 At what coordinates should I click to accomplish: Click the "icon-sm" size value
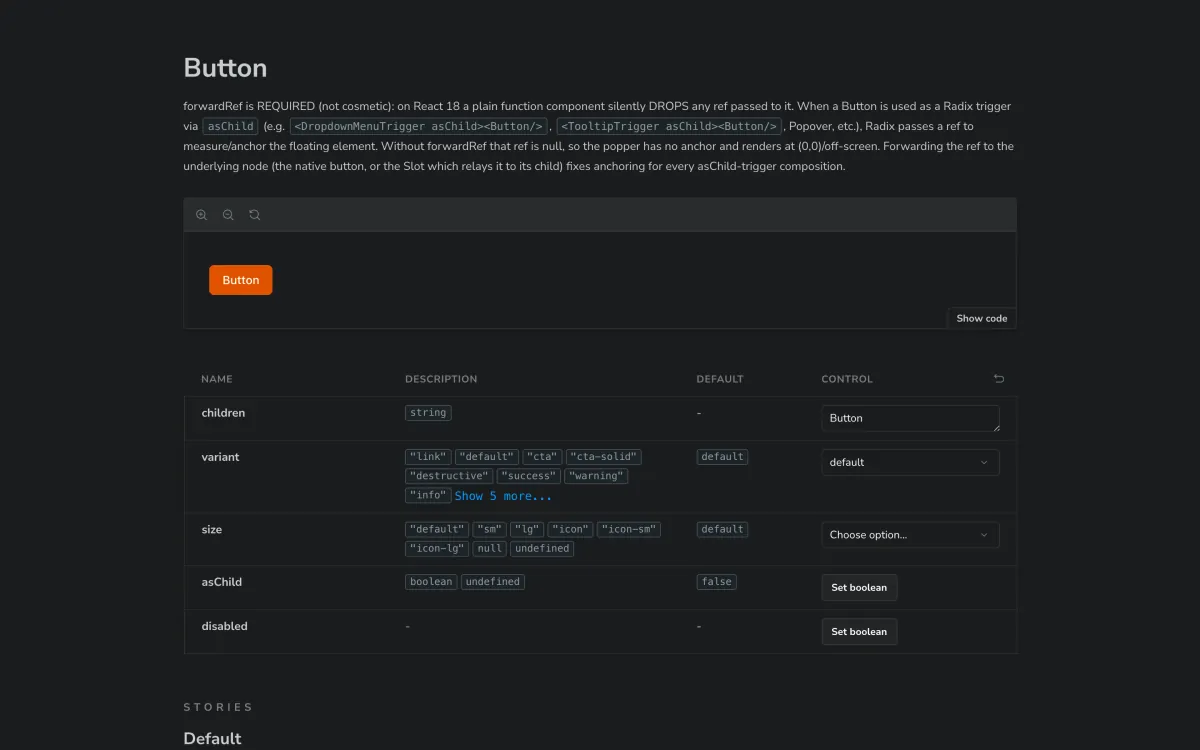pyautogui.click(x=629, y=529)
